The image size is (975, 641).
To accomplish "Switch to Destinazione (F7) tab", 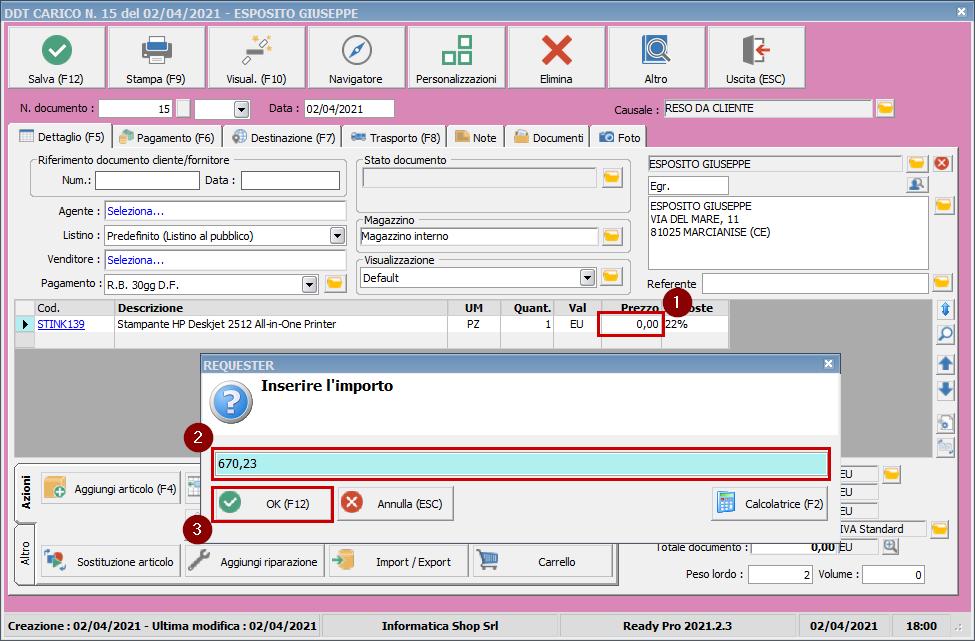I will click(284, 137).
